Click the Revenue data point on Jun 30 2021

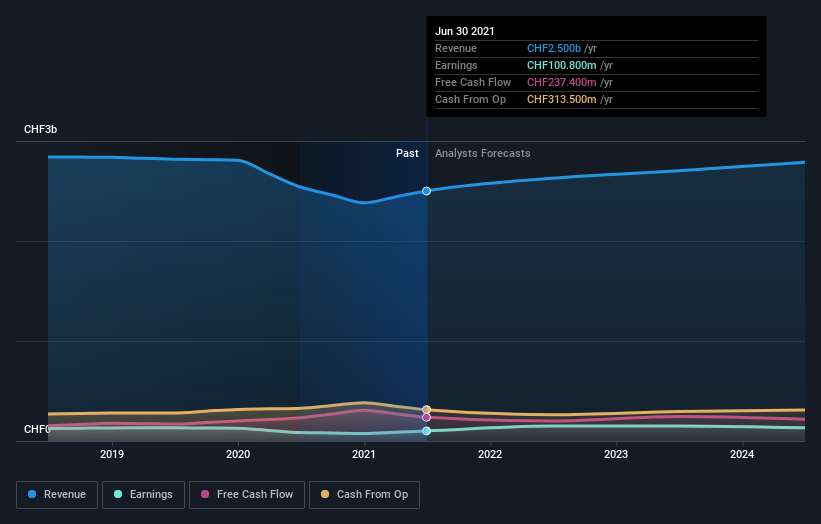pyautogui.click(x=427, y=191)
